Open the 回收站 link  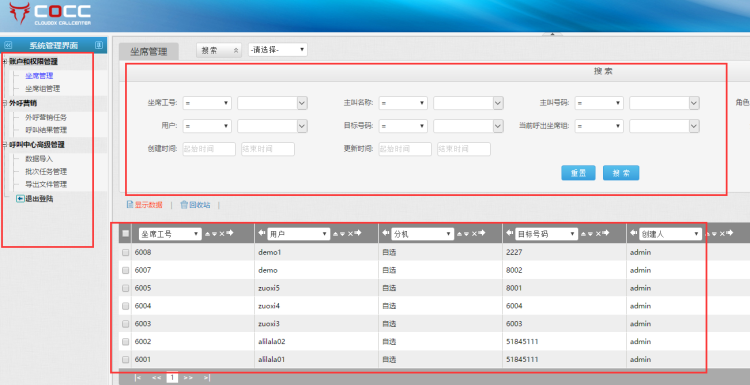pos(199,205)
